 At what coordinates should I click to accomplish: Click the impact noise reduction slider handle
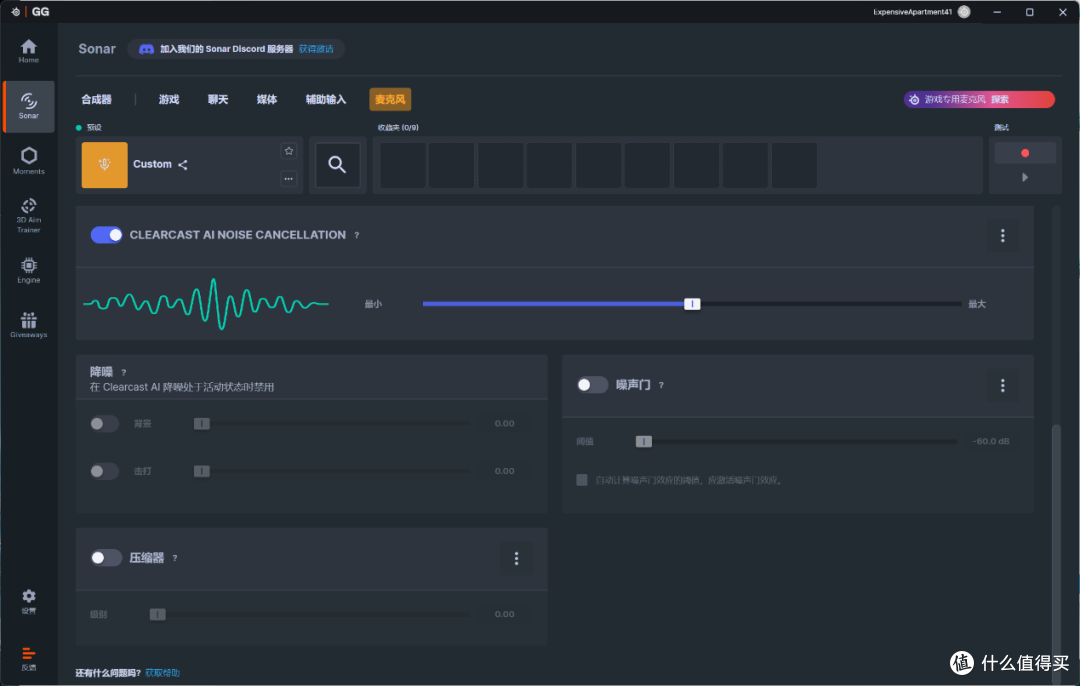[x=201, y=471]
